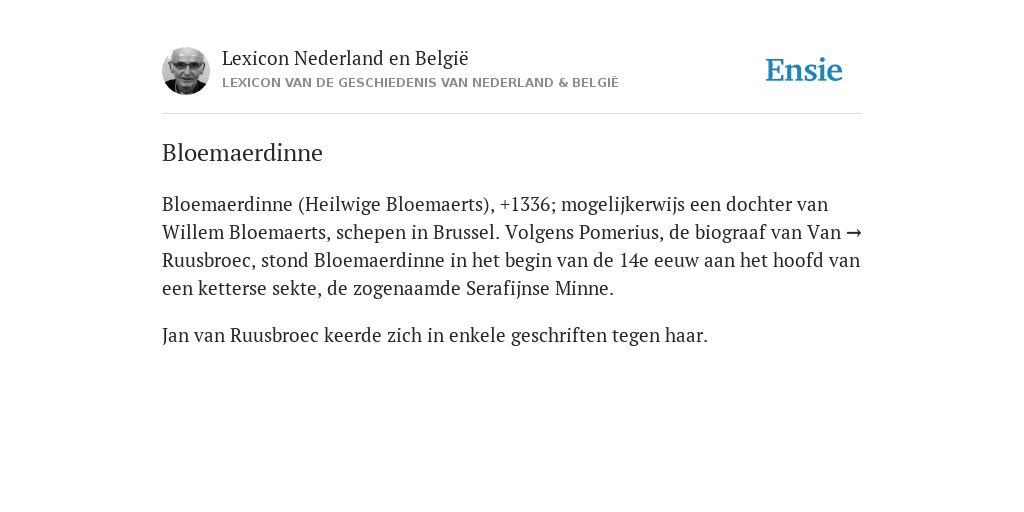Select the phrase 'Serafijnse Minne'
This screenshot has width=1024, height=512.
click(x=537, y=289)
